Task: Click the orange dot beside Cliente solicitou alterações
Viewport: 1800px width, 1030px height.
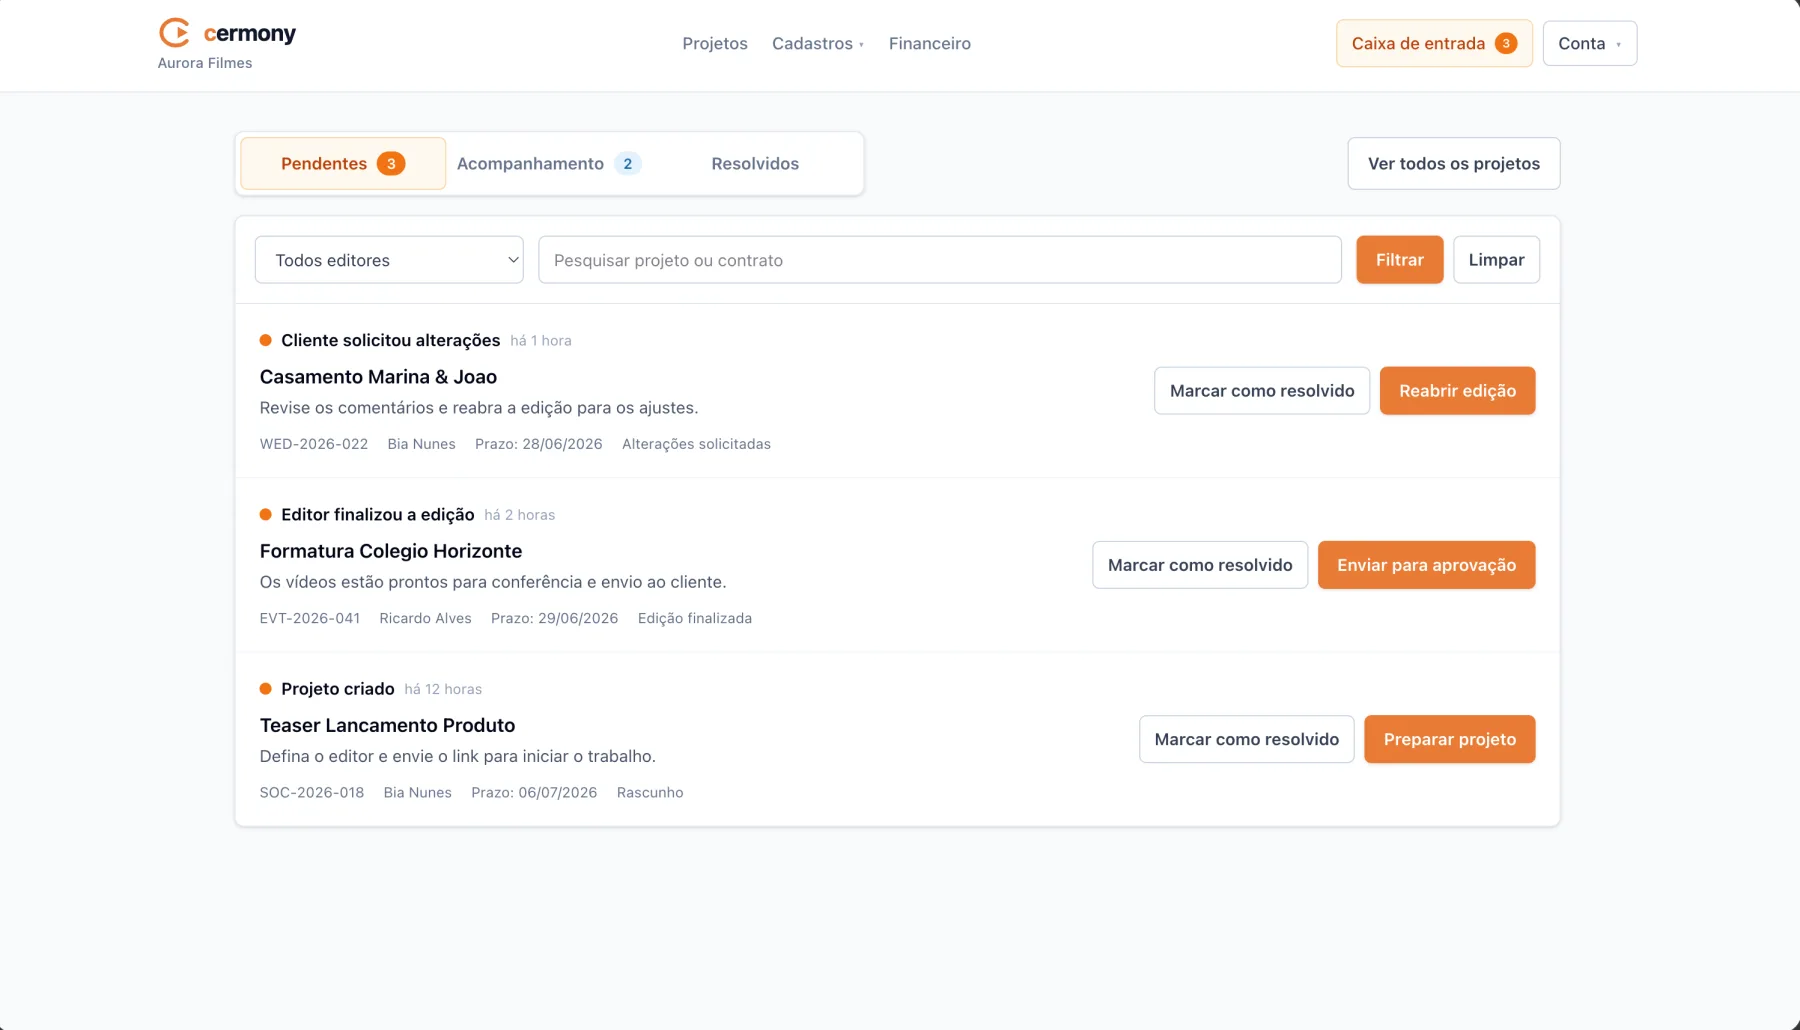Action: tap(266, 340)
